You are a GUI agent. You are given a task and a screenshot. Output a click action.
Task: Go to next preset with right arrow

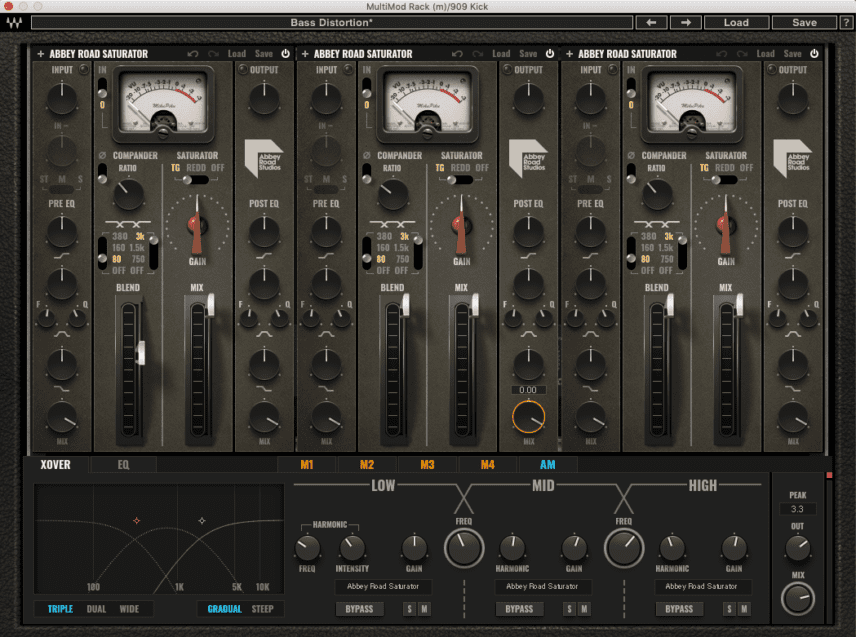[x=686, y=22]
